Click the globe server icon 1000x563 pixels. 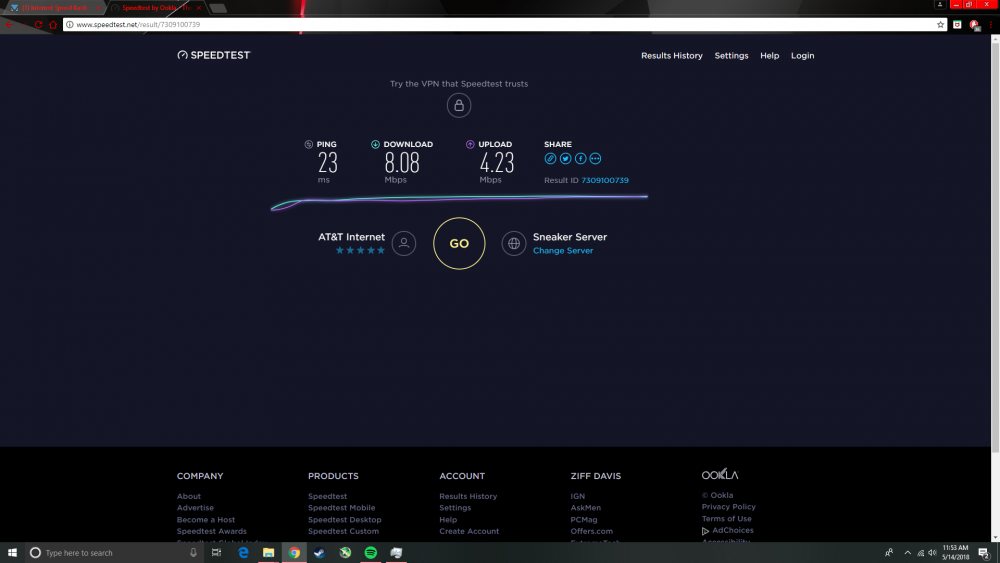513,244
